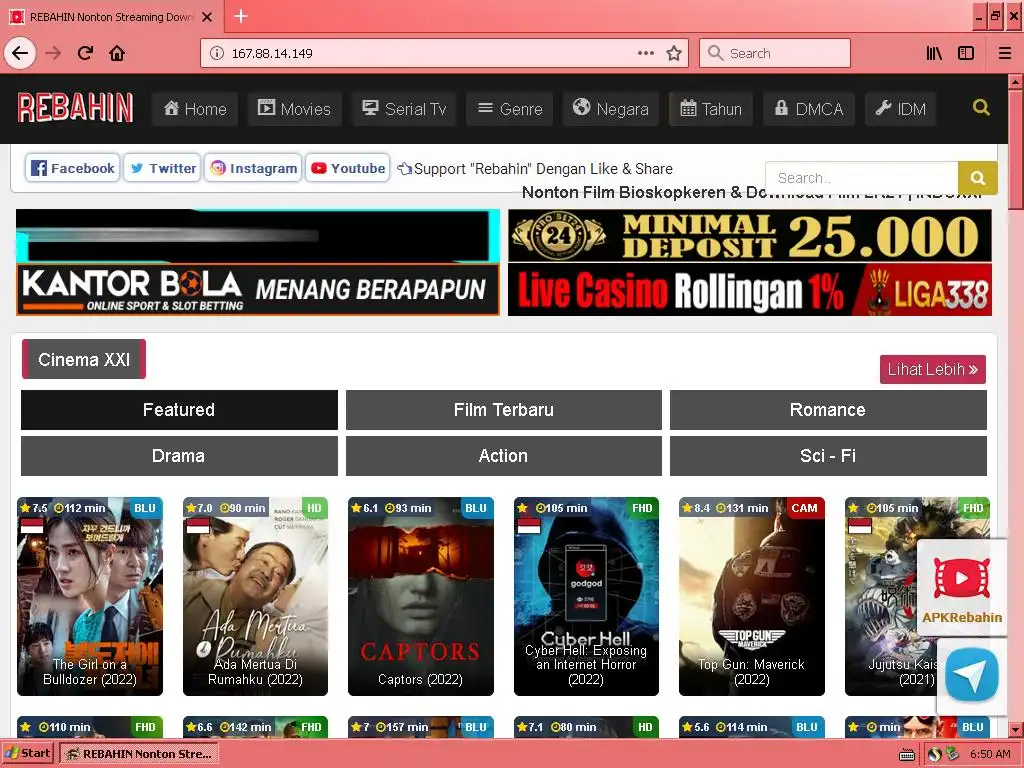The height and width of the screenshot is (768, 1024).
Task: Open the Serial Tv menu item
Action: point(404,108)
